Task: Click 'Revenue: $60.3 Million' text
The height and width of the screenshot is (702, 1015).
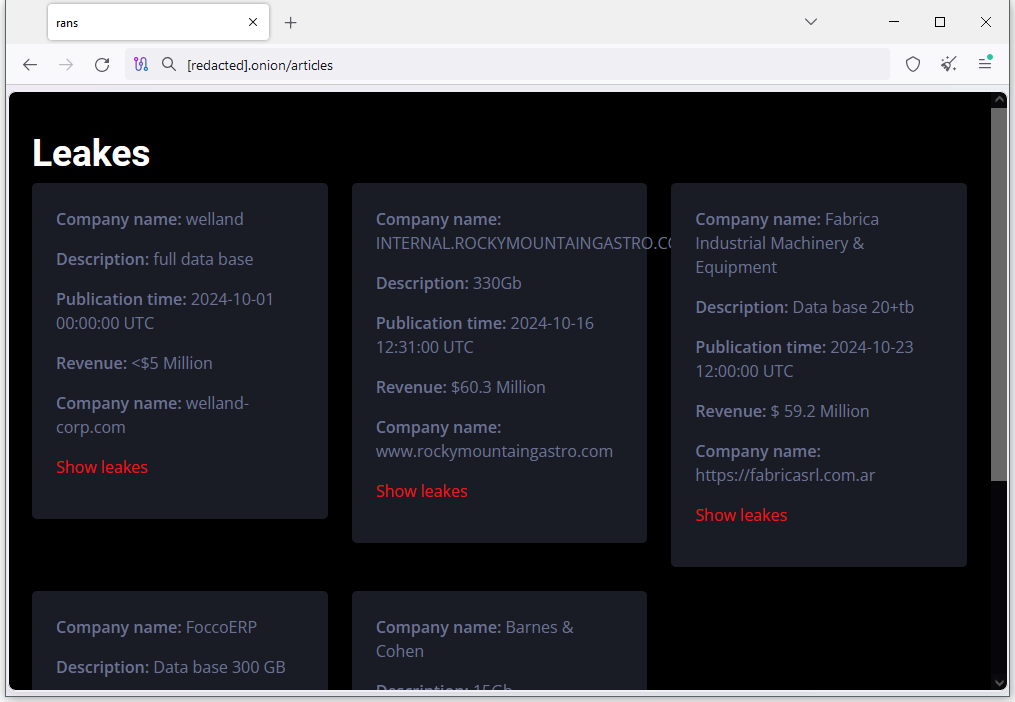Action: tap(460, 387)
